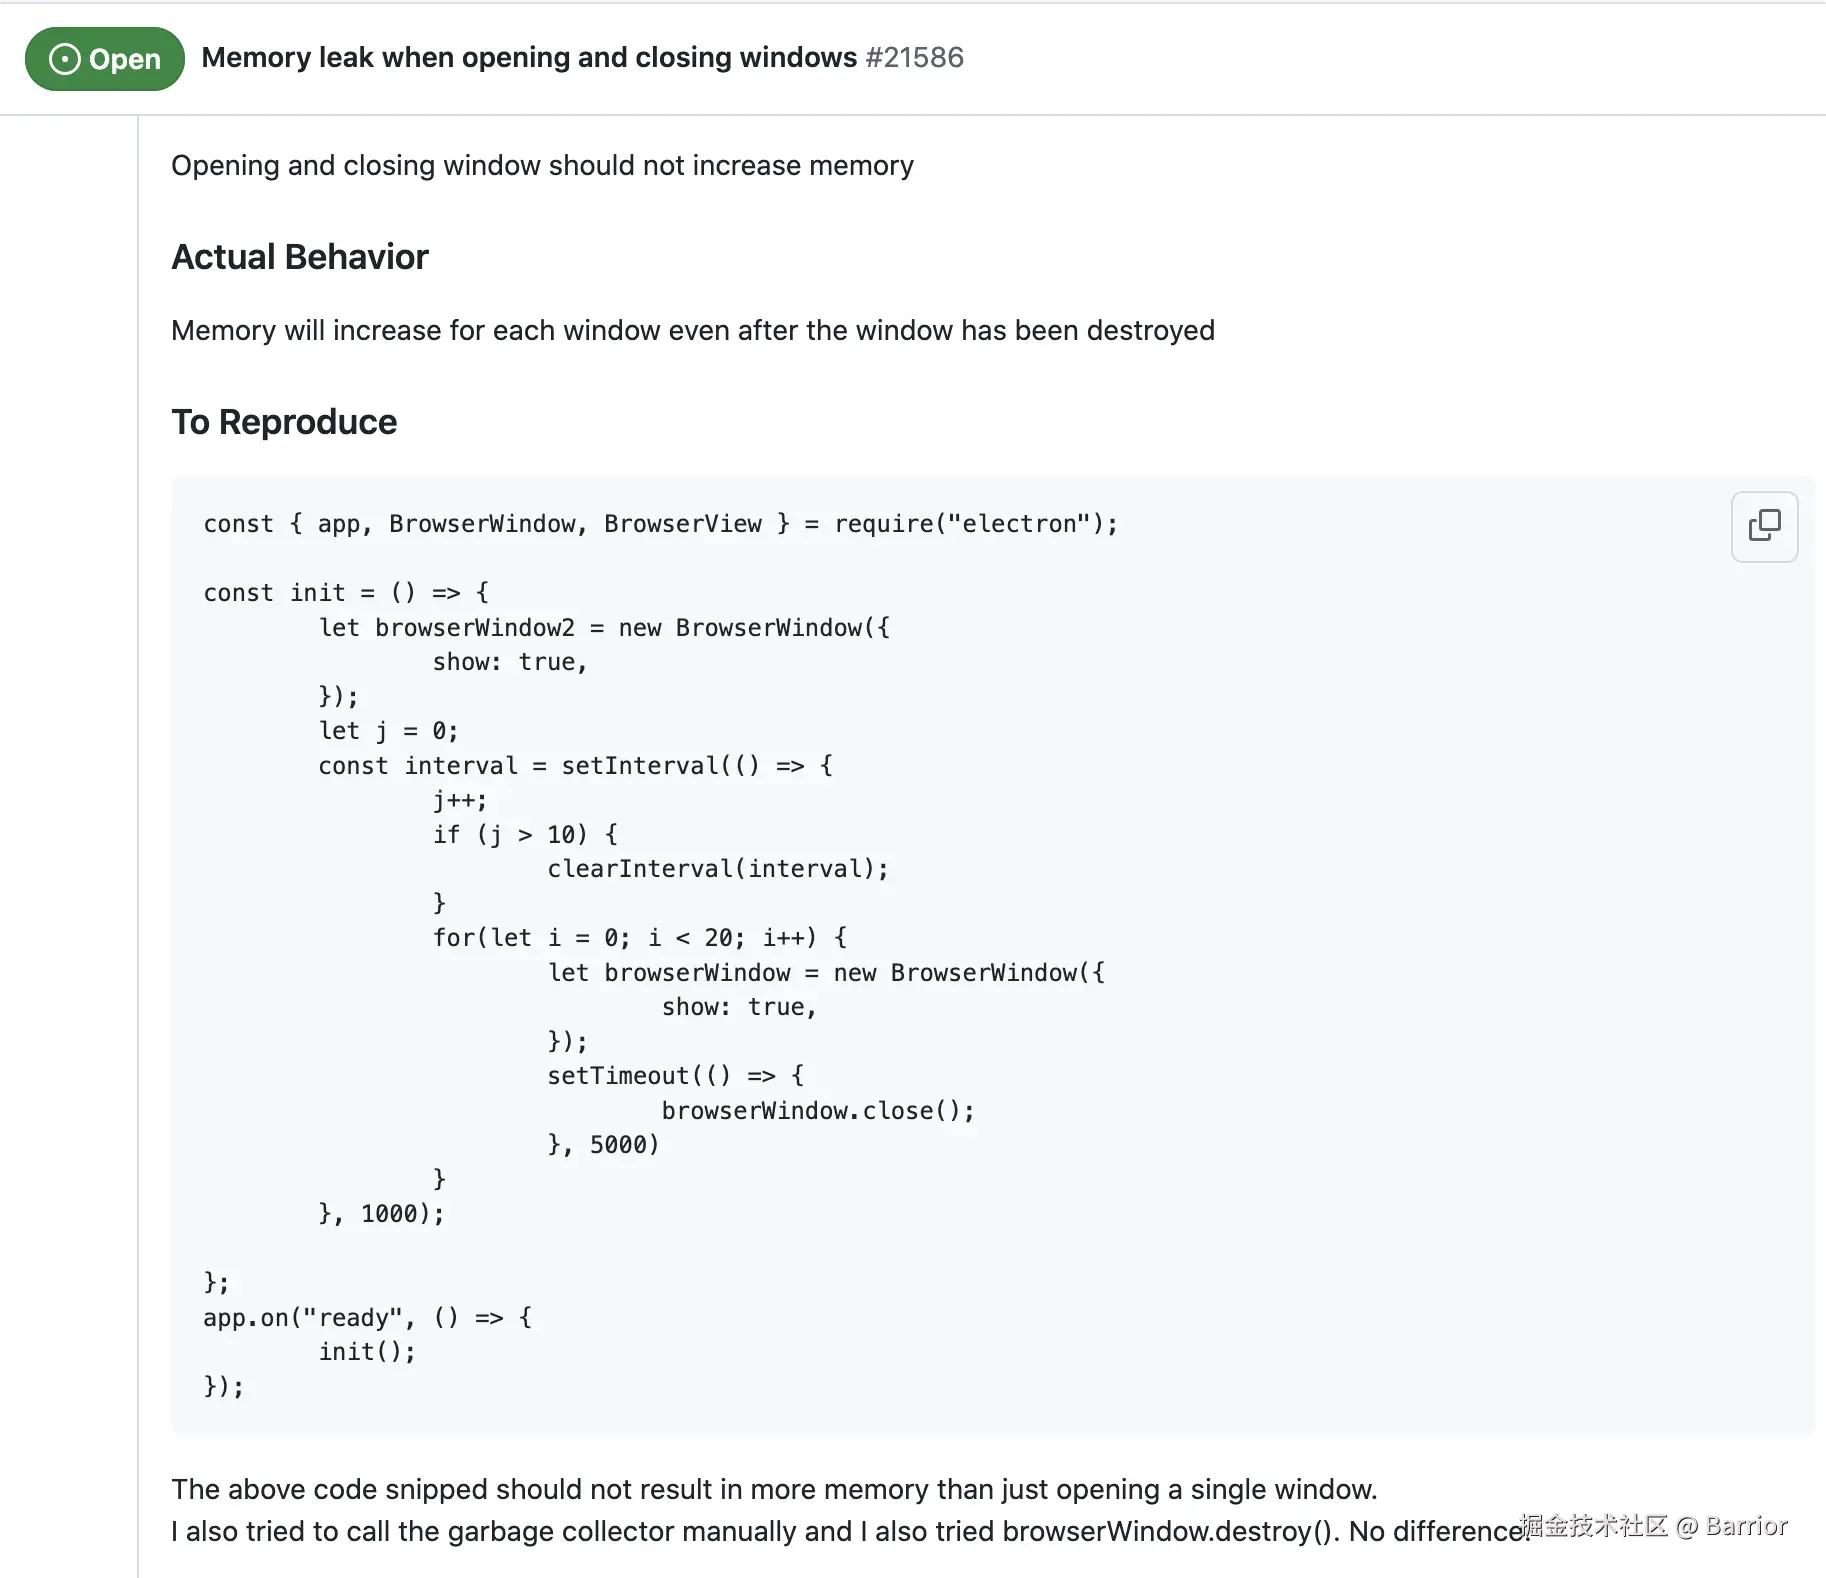Click the green Open status label text
This screenshot has width=1826, height=1578.
coord(125,59)
